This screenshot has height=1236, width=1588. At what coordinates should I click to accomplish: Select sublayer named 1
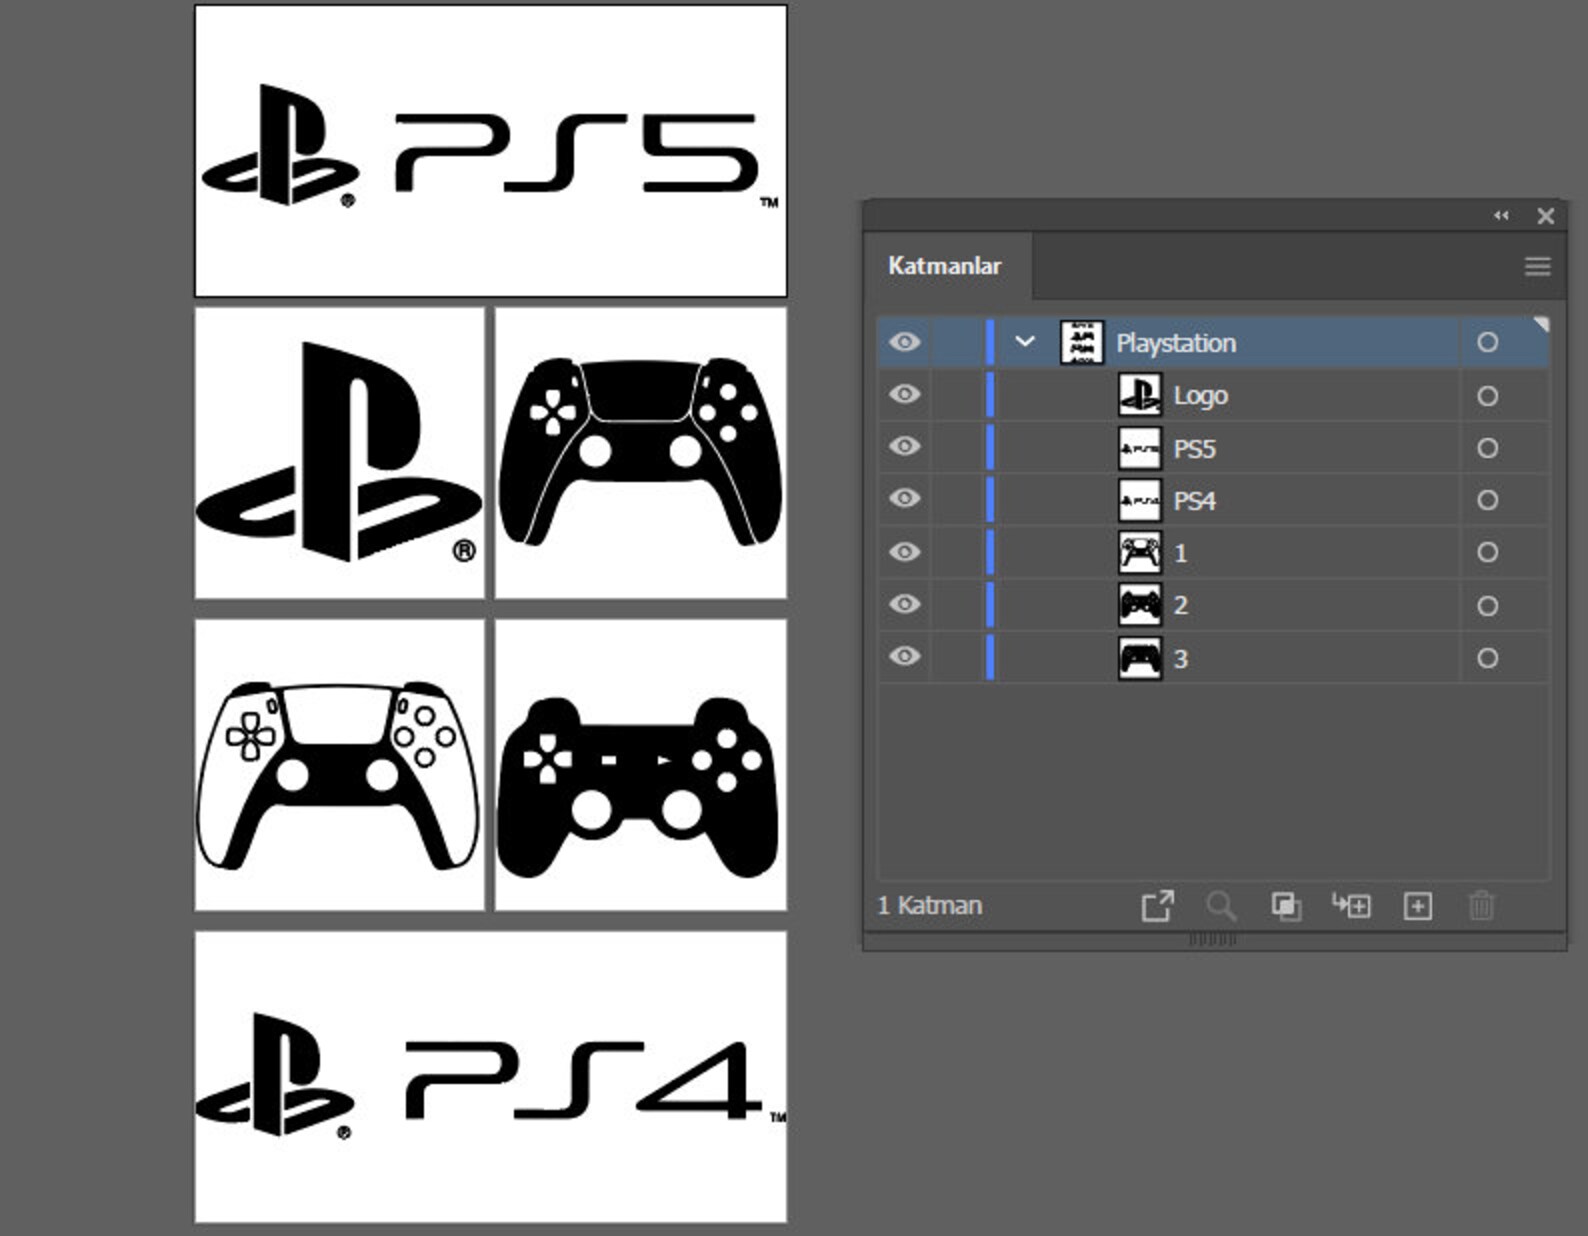pyautogui.click(x=1180, y=553)
